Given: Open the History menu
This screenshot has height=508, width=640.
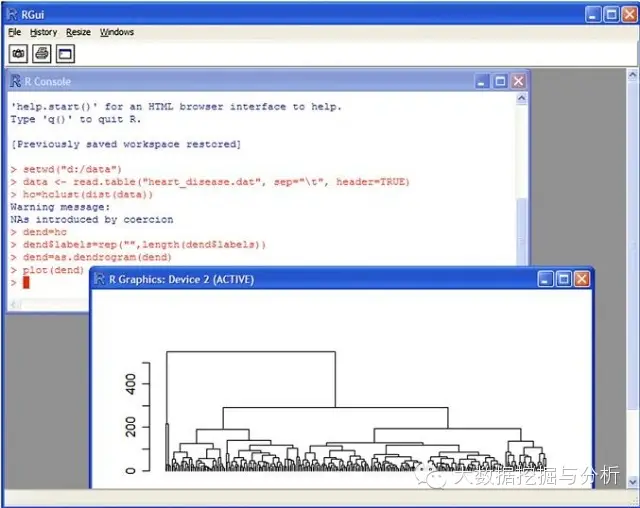Looking at the screenshot, I should pos(43,32).
